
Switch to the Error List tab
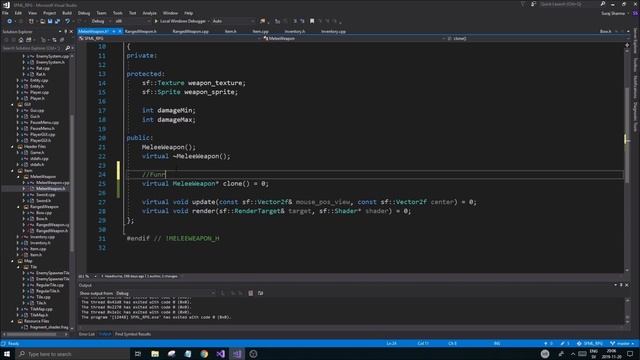[x=86, y=334]
